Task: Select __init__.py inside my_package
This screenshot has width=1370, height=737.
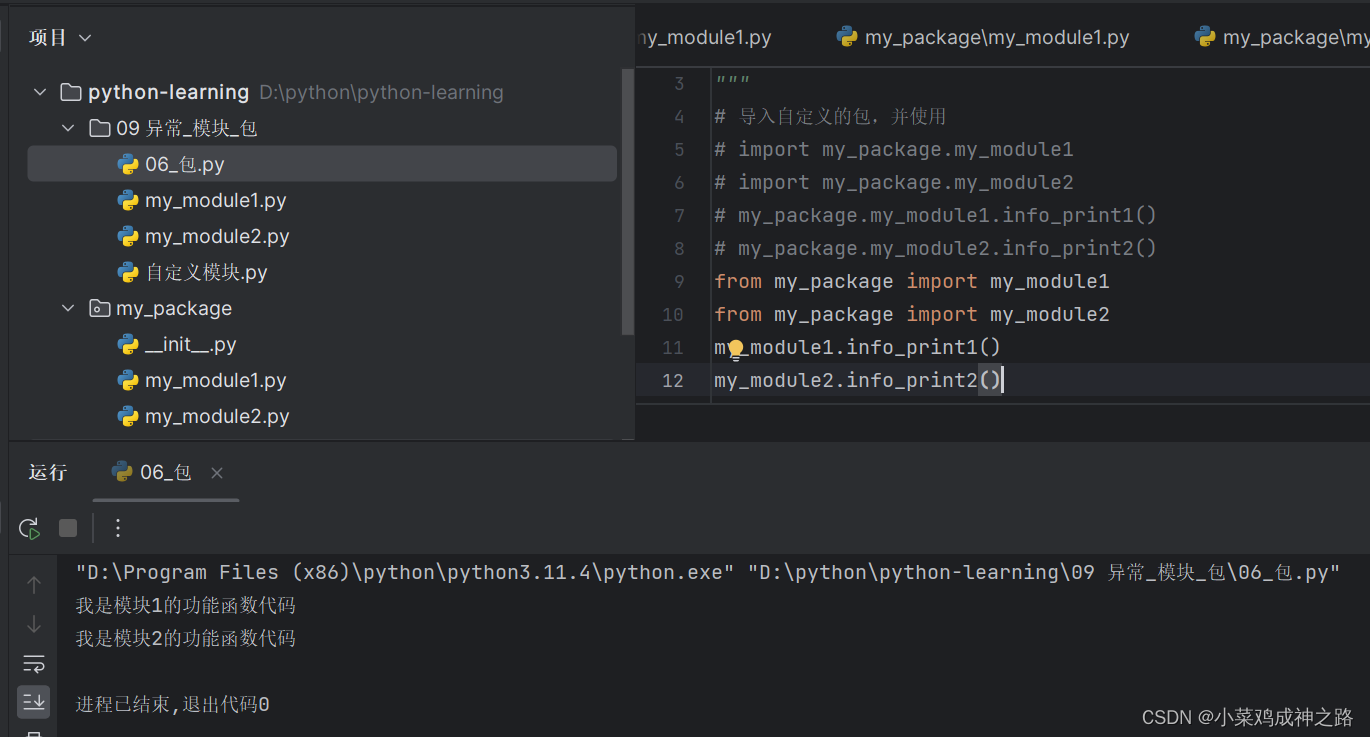Action: [x=191, y=344]
